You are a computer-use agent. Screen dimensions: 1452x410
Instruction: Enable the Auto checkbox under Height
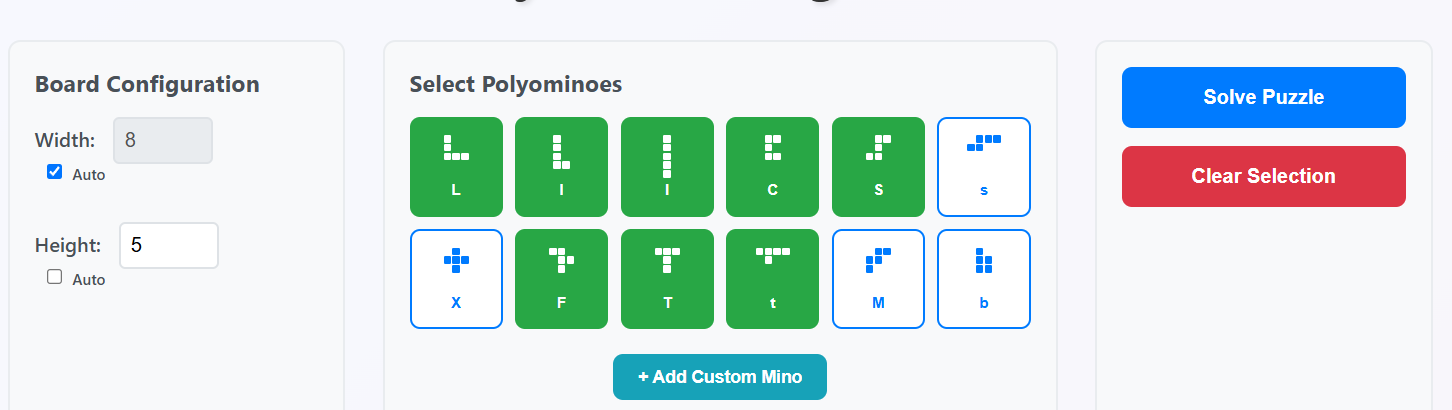pos(55,277)
